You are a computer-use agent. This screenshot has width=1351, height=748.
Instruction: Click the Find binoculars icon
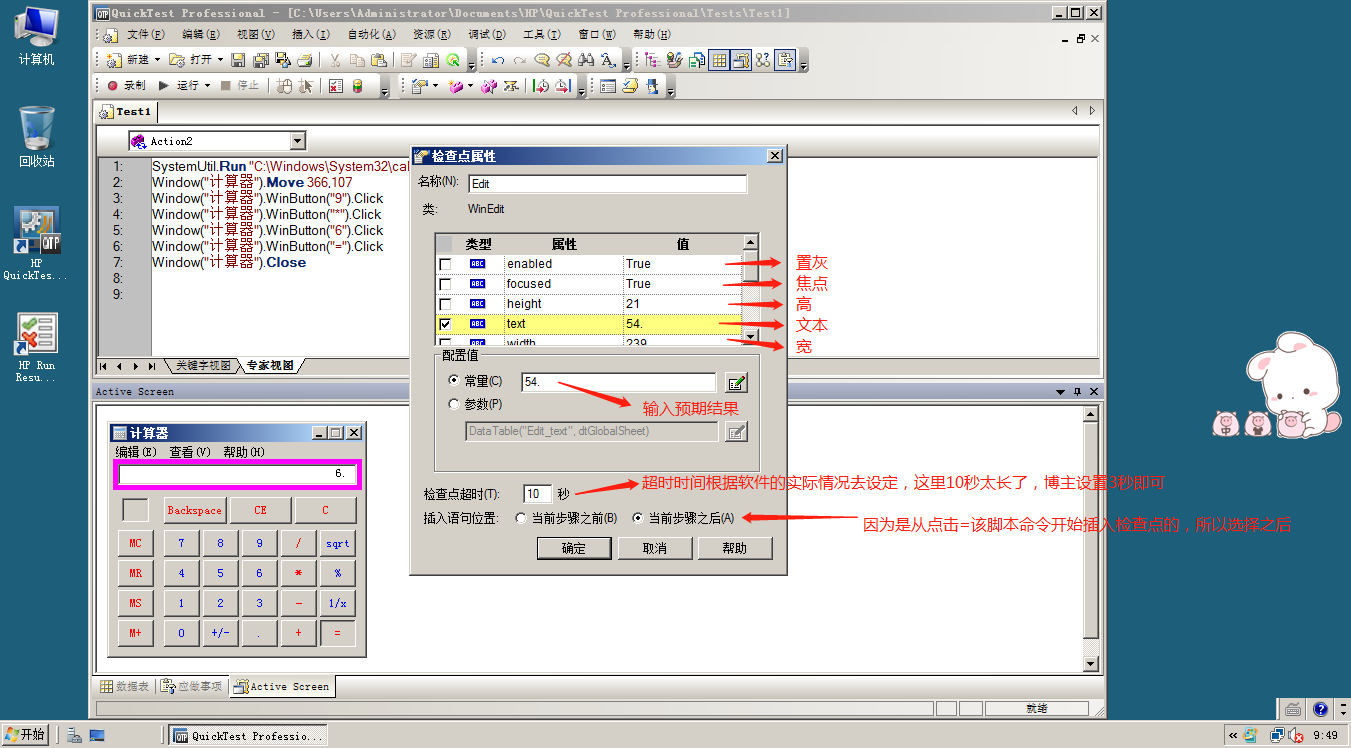point(586,60)
